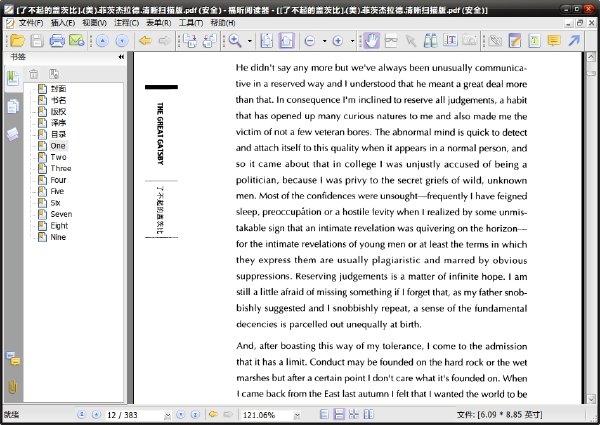
Task: Open the pages thumbnail sidebar tab
Action: click(x=13, y=107)
